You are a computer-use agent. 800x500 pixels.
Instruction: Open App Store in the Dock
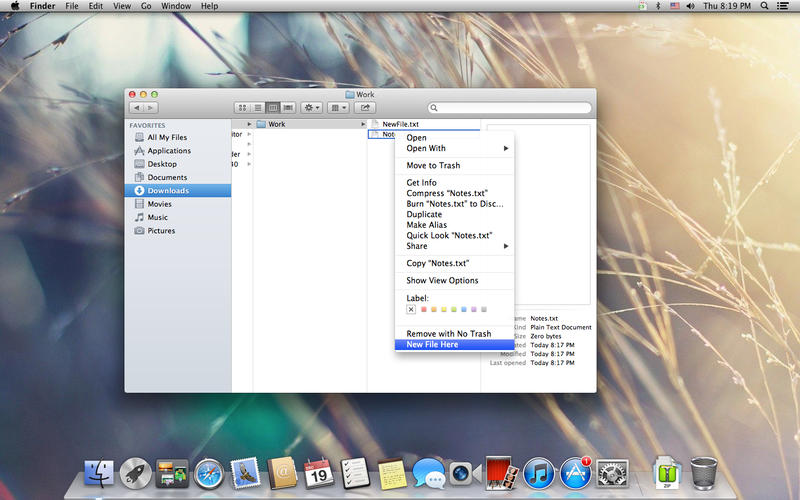pos(576,473)
